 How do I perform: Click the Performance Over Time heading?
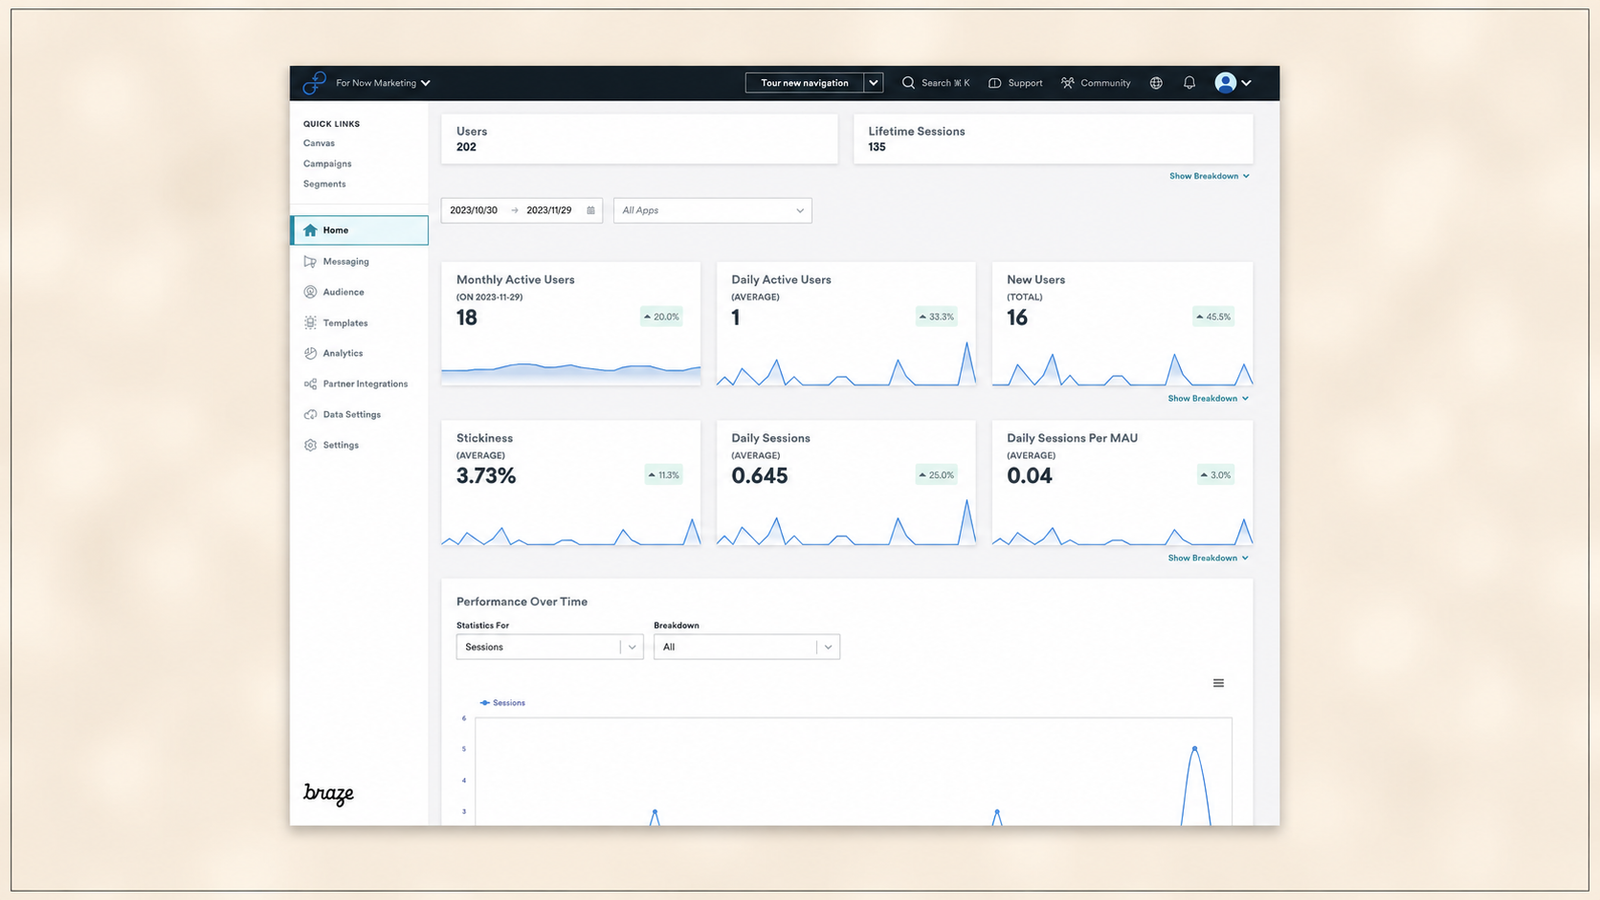tap(522, 602)
